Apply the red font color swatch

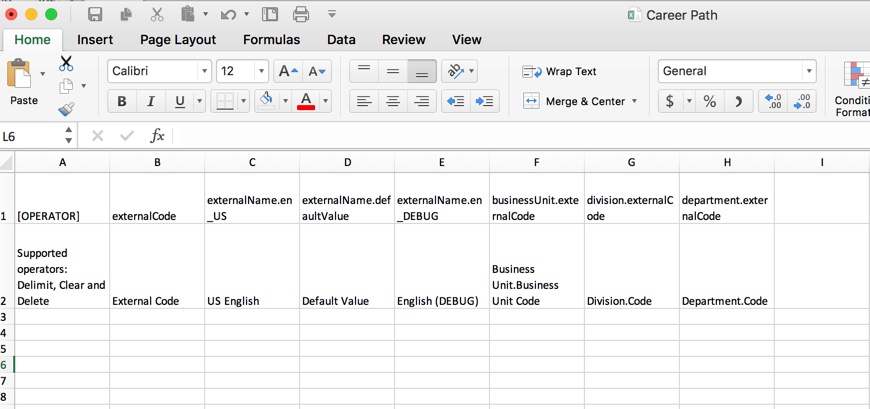coord(306,101)
